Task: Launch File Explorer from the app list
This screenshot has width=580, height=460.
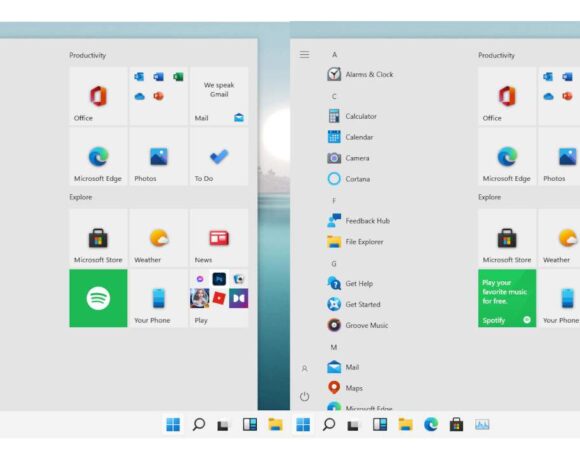Action: point(355,242)
